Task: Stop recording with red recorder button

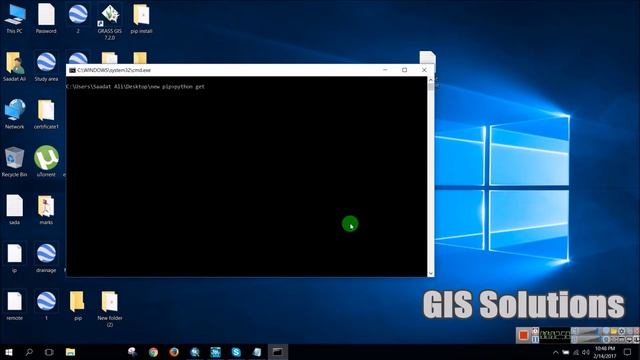Action: pos(523,336)
